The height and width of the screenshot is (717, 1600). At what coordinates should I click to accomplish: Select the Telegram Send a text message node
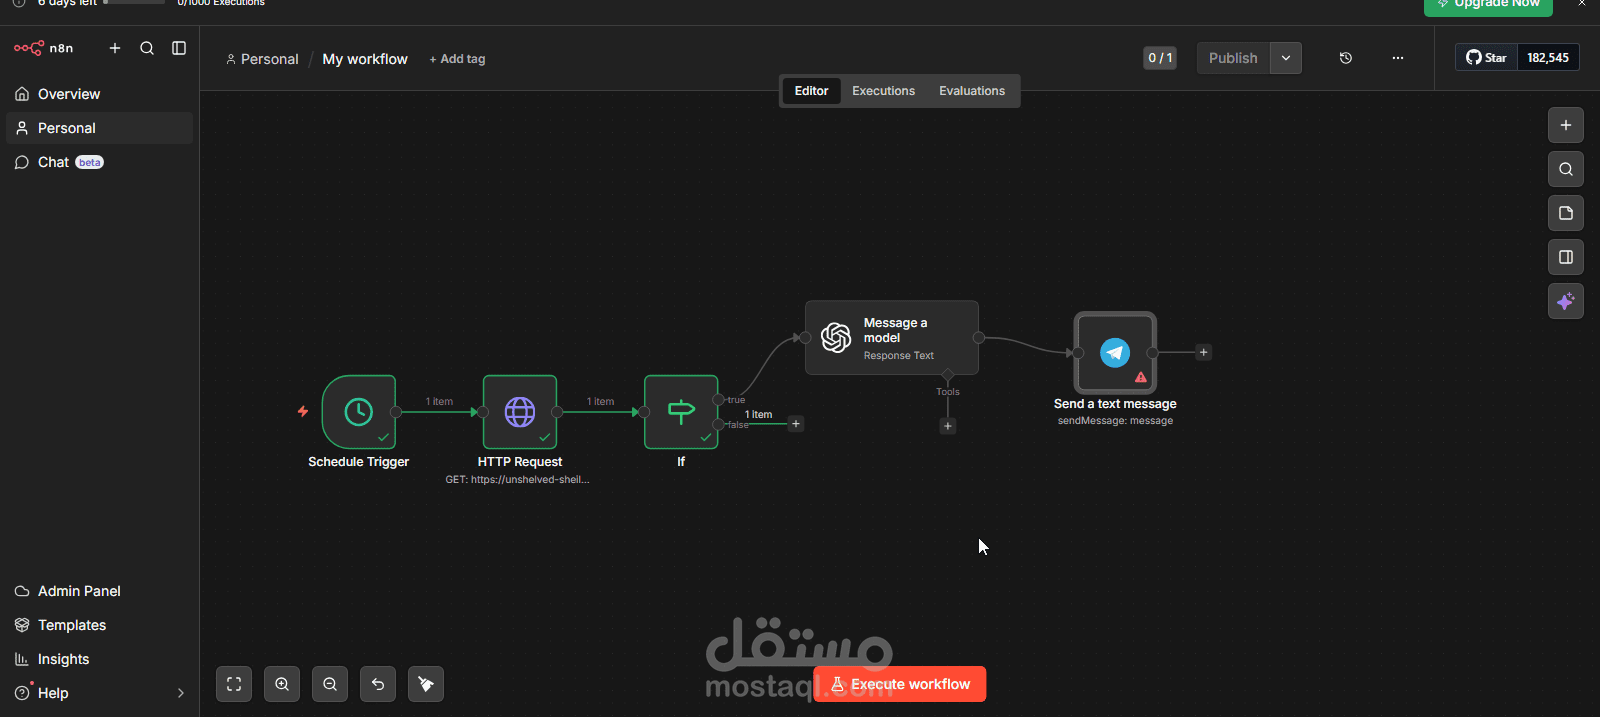[1115, 352]
